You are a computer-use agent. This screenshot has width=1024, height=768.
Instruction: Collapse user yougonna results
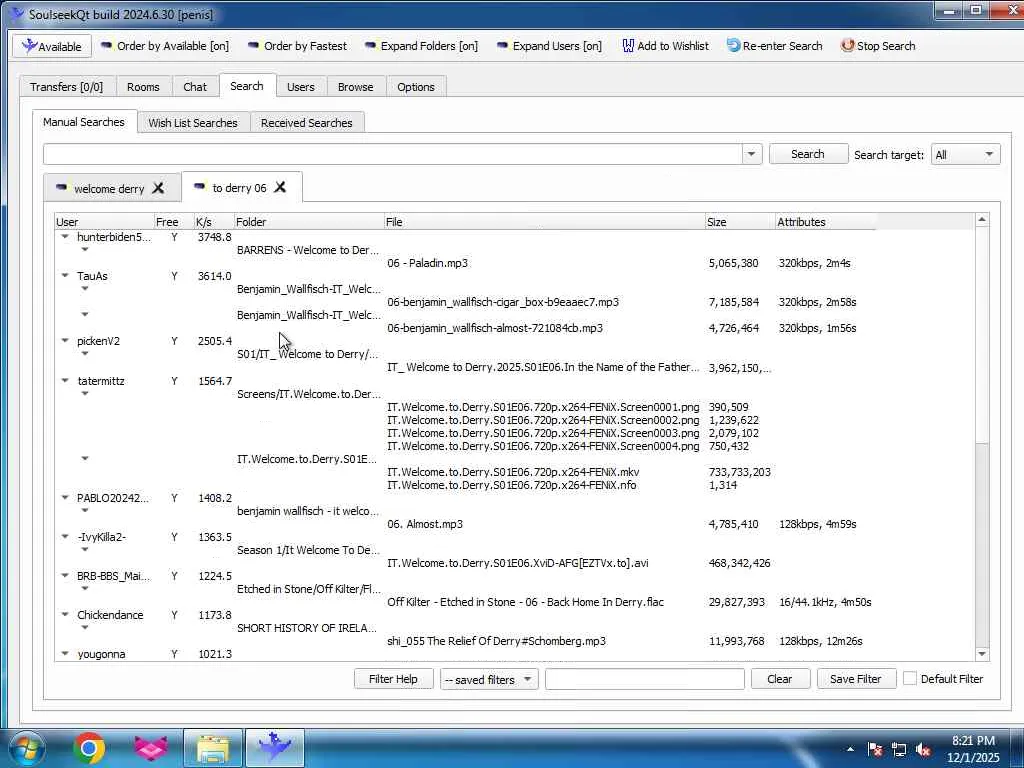(65, 654)
